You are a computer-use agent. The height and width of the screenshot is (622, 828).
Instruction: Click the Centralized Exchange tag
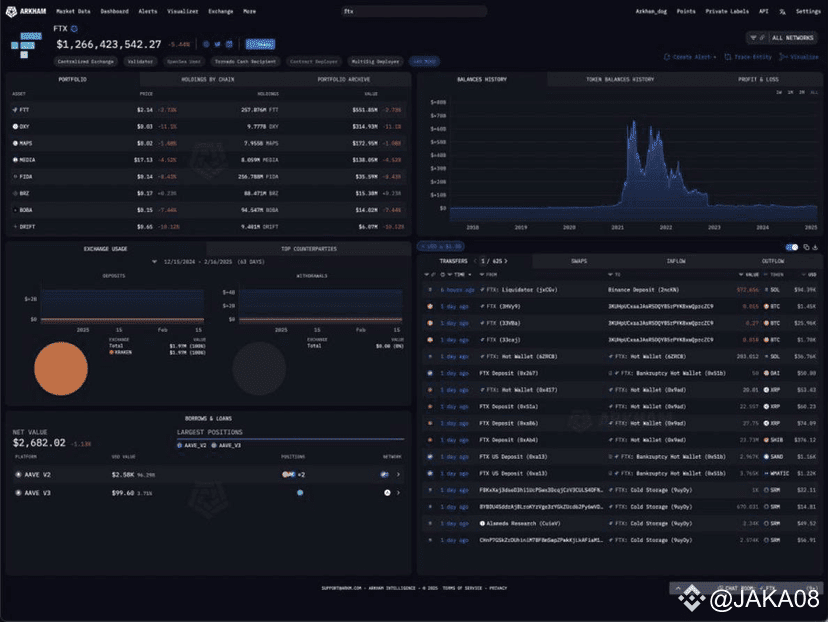click(86, 62)
